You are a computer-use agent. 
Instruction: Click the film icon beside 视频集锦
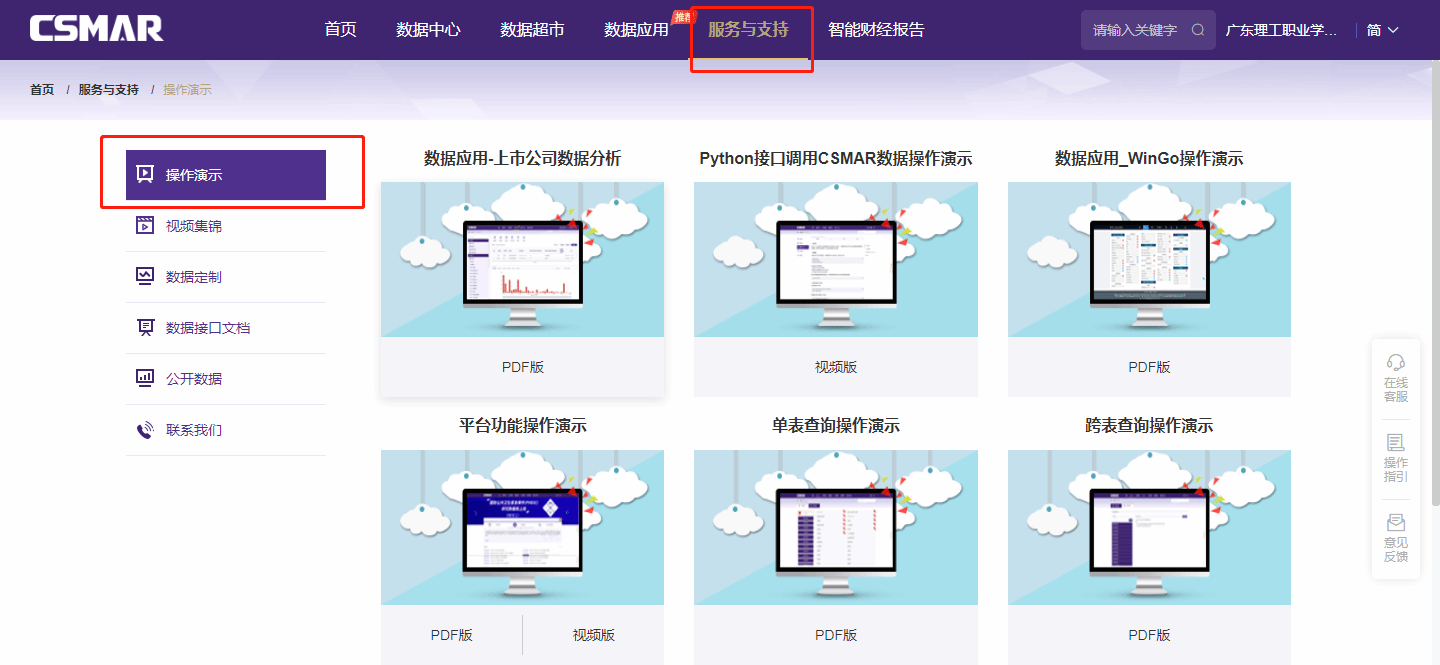(145, 226)
